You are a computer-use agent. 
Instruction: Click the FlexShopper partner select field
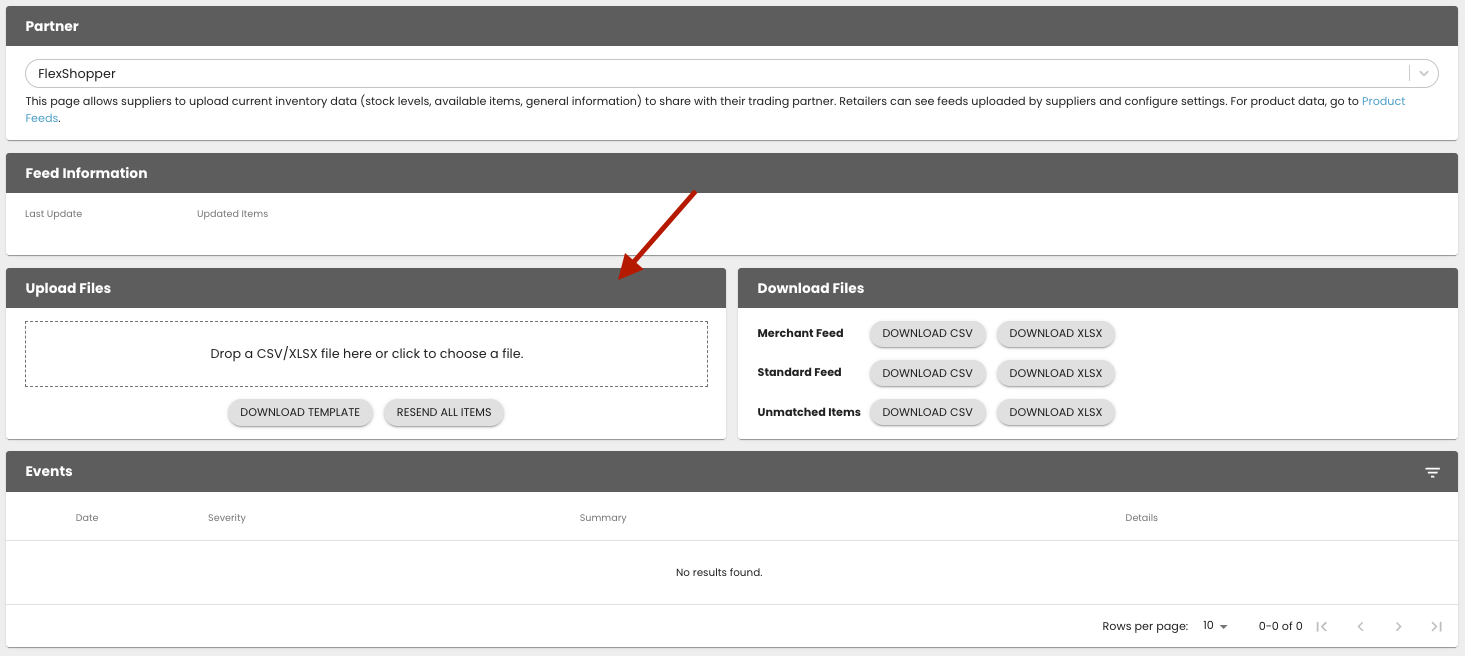pyautogui.click(x=700, y=73)
